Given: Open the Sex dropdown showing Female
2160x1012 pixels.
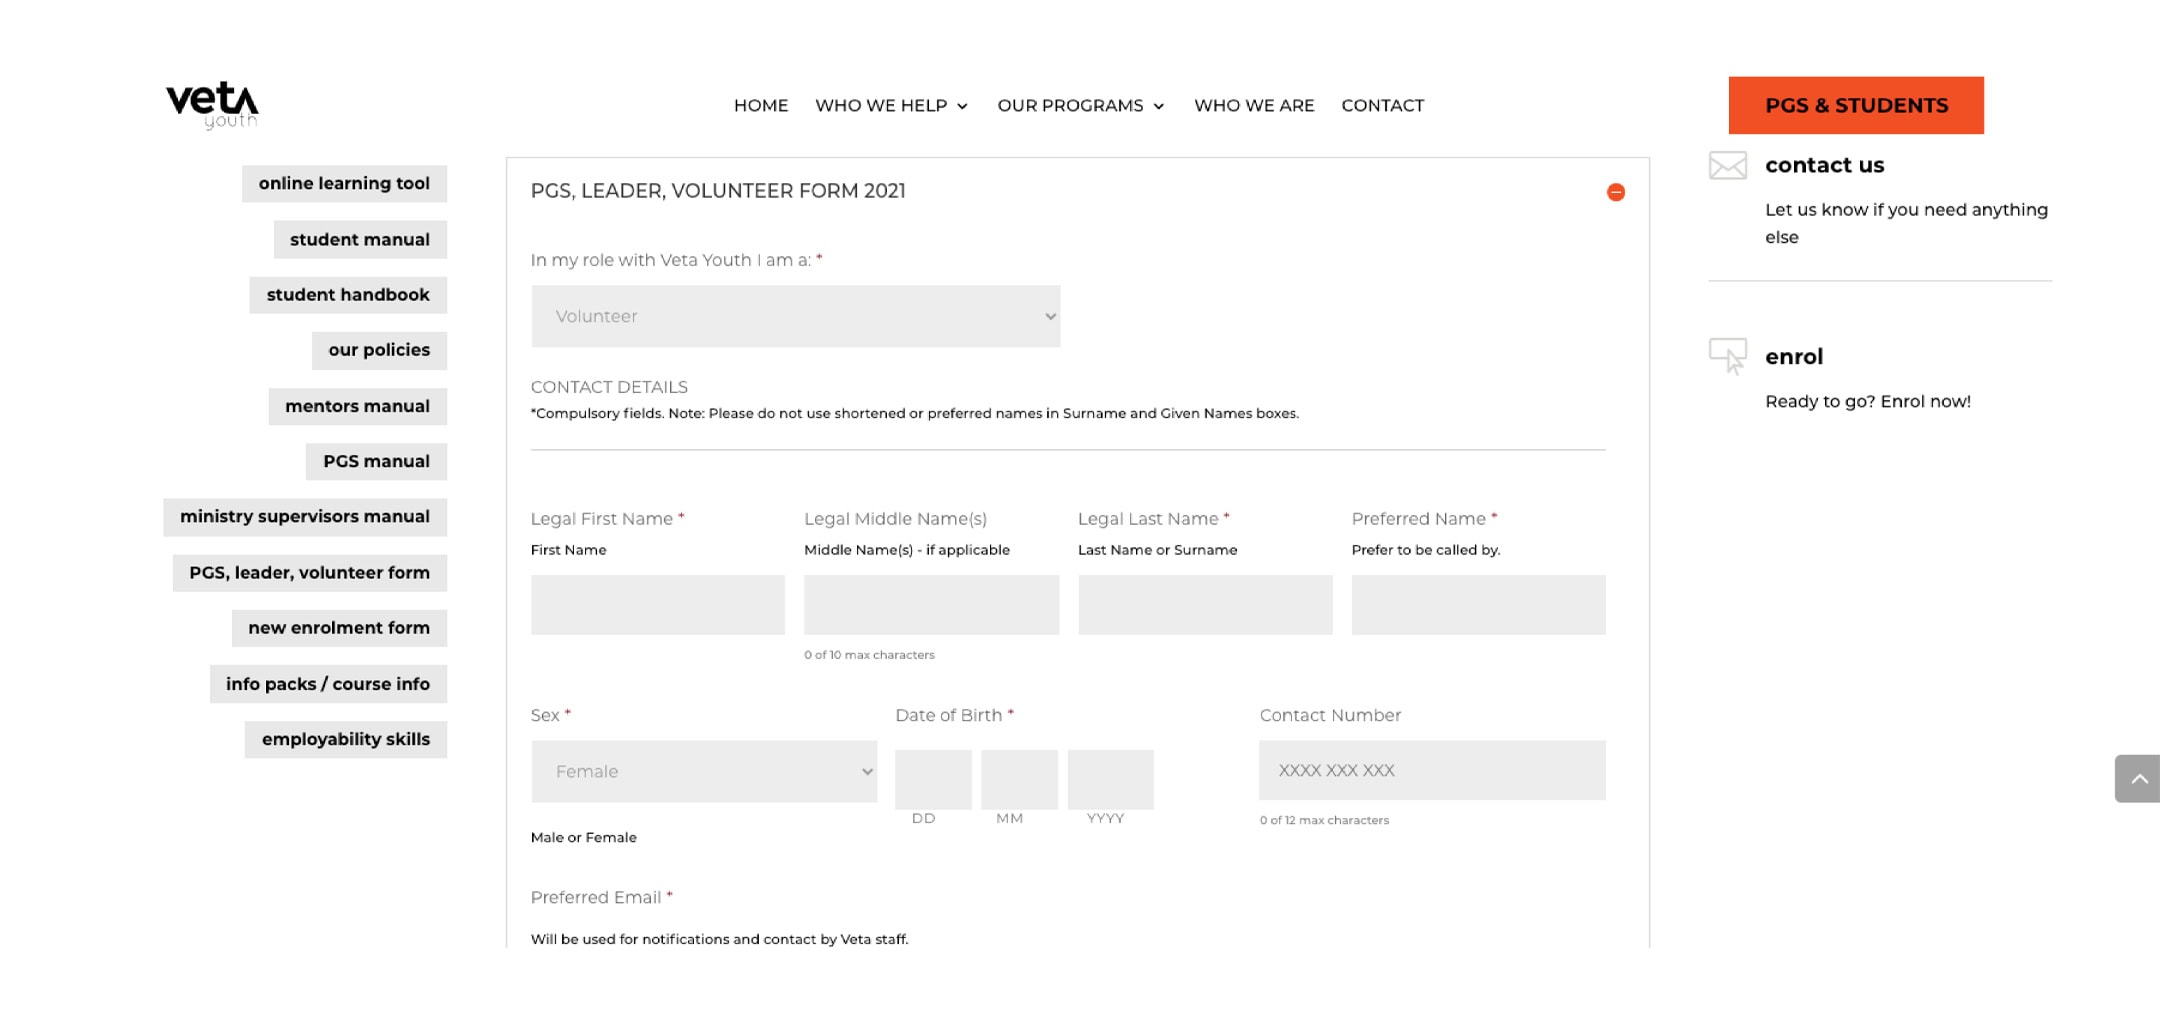Looking at the screenshot, I should pyautogui.click(x=704, y=771).
